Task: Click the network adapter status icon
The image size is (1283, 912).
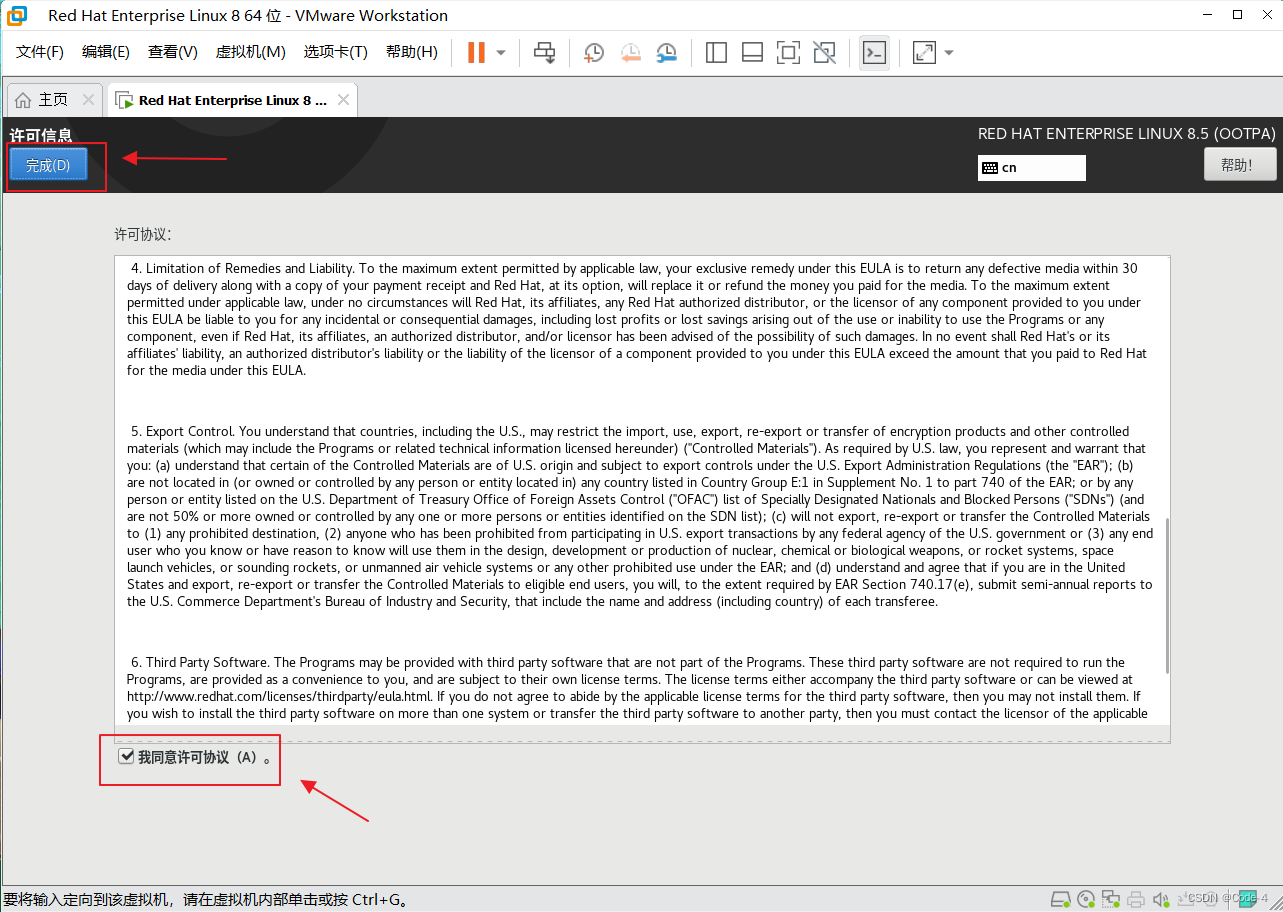Action: pyautogui.click(x=1111, y=898)
